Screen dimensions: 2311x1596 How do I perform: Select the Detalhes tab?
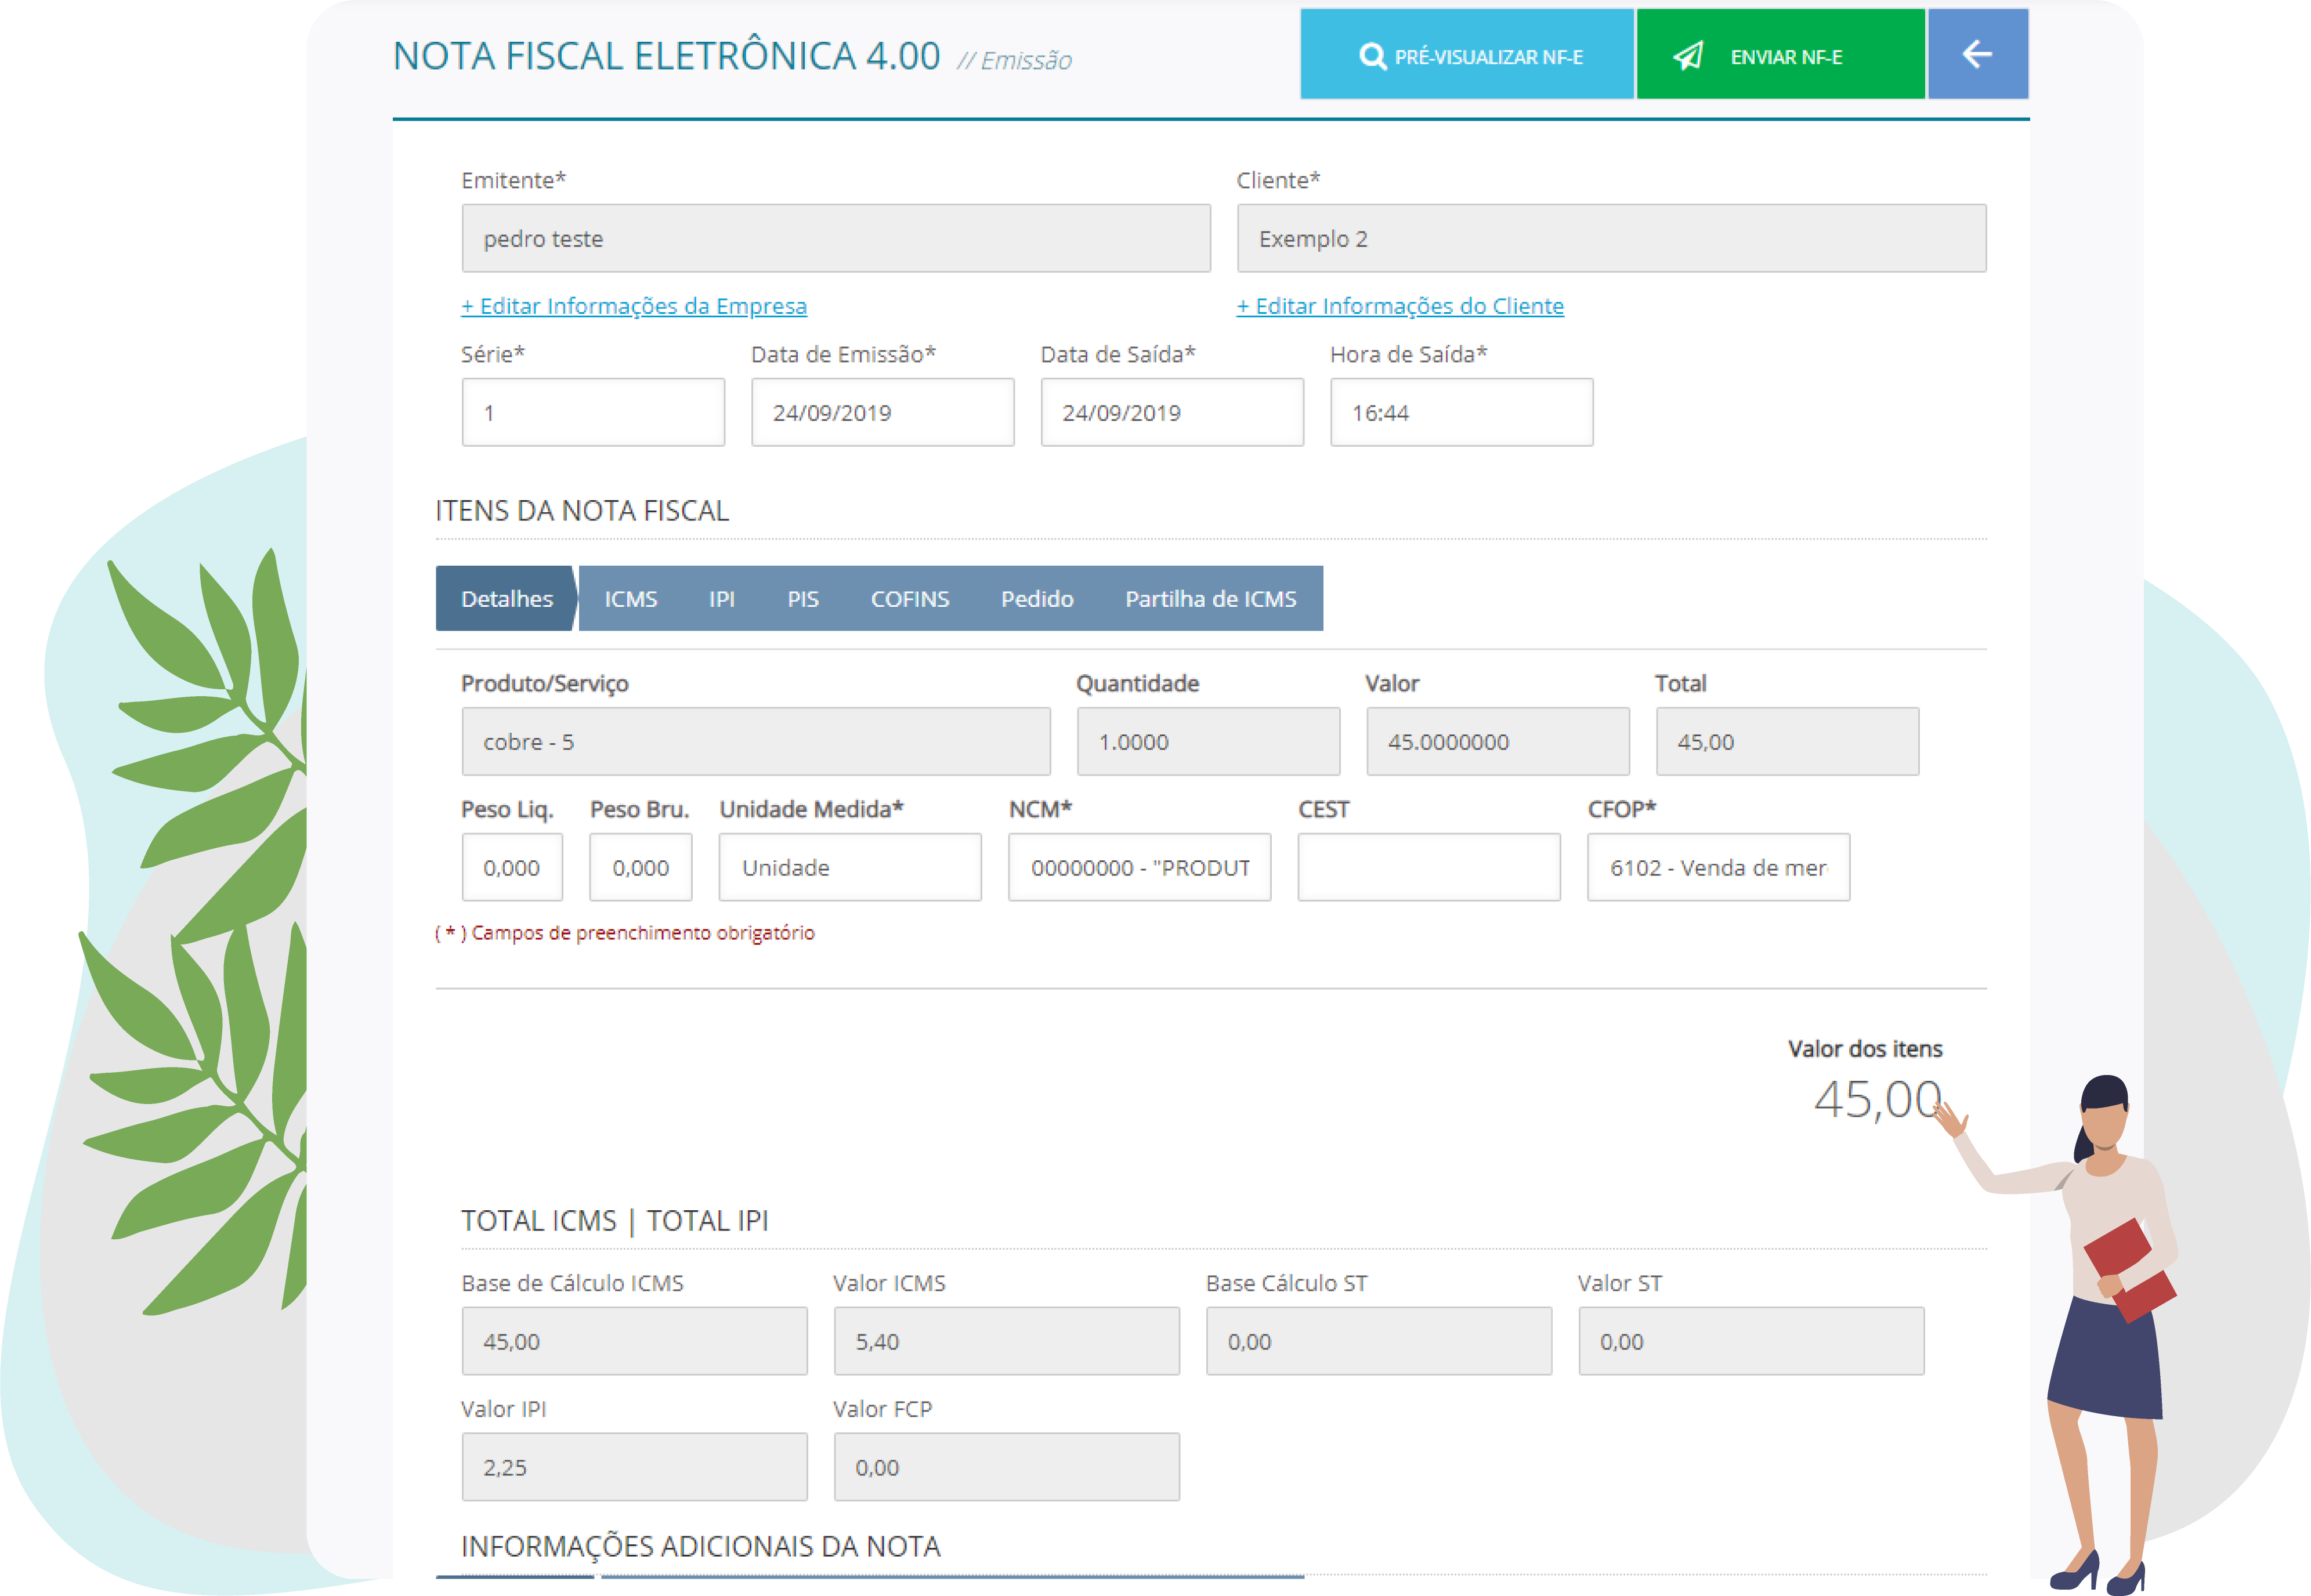pos(506,598)
